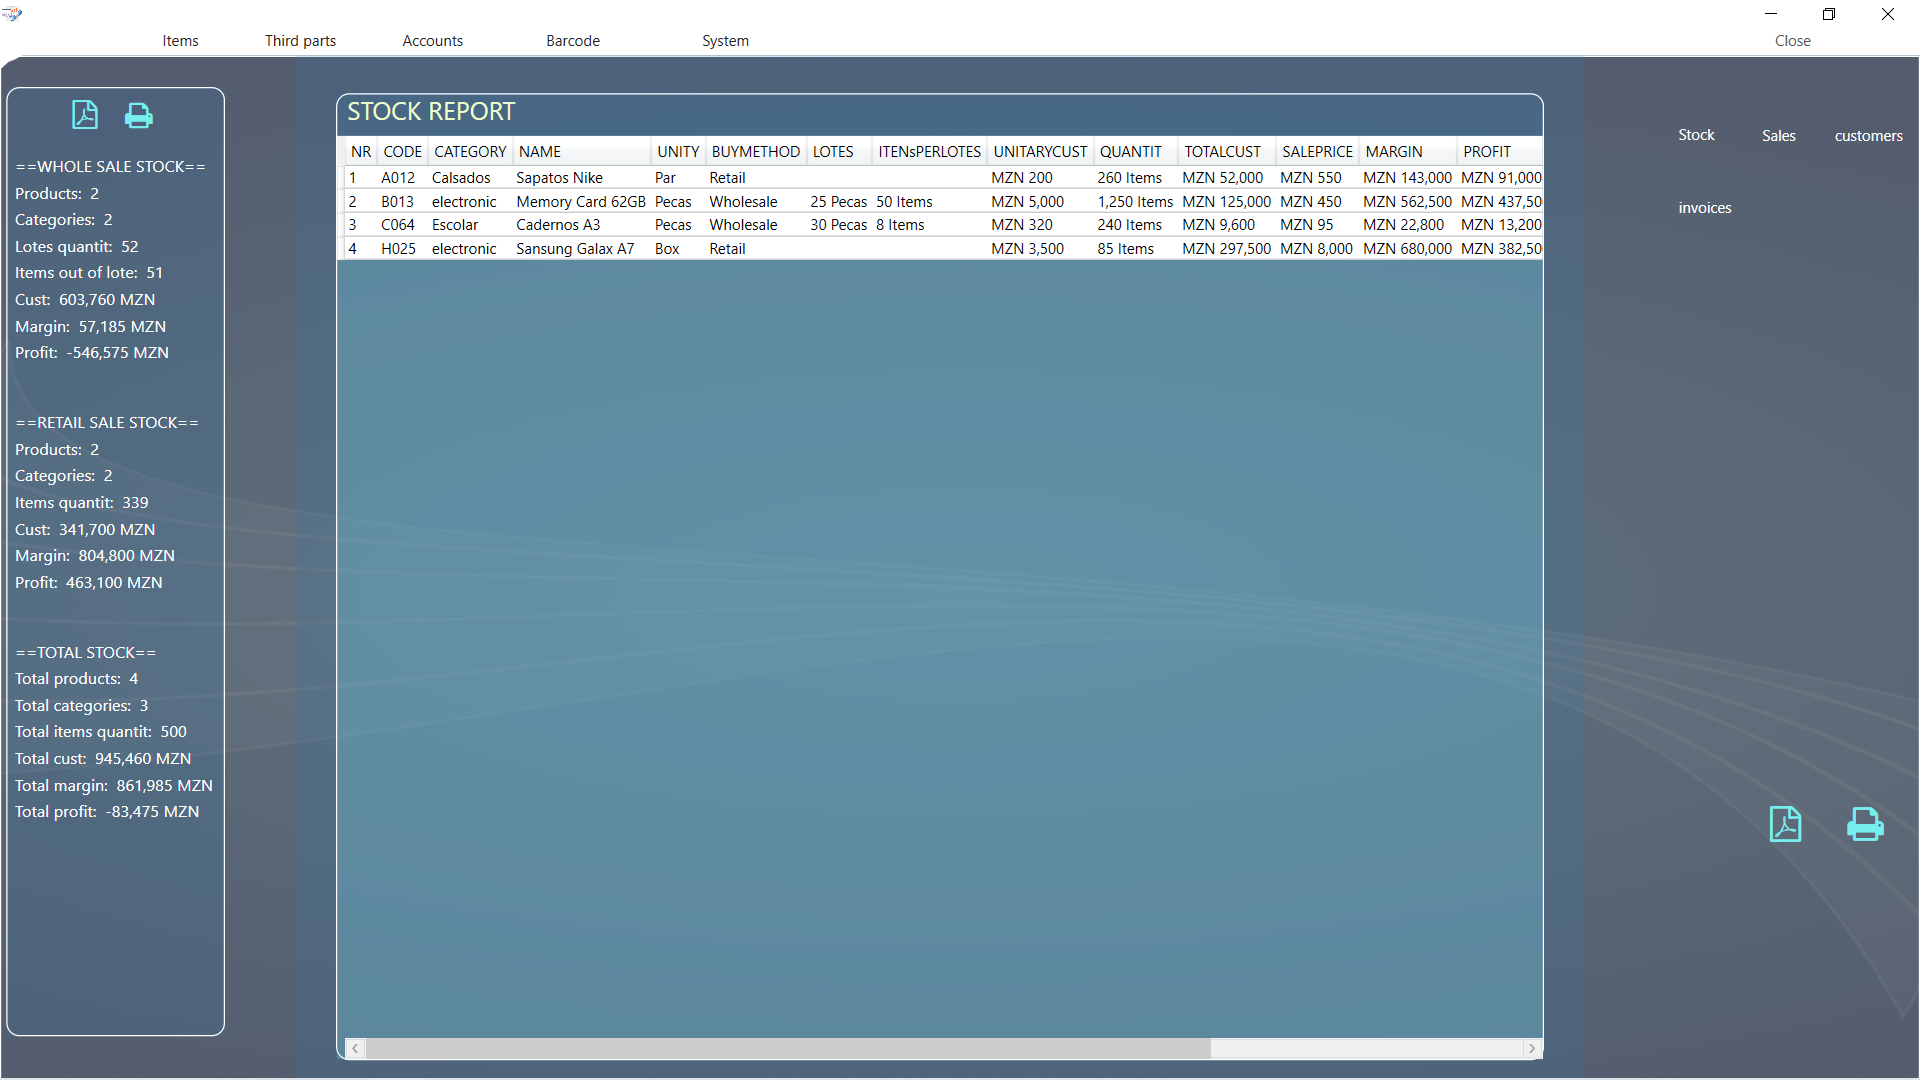Open the Accounts menu

432,41
